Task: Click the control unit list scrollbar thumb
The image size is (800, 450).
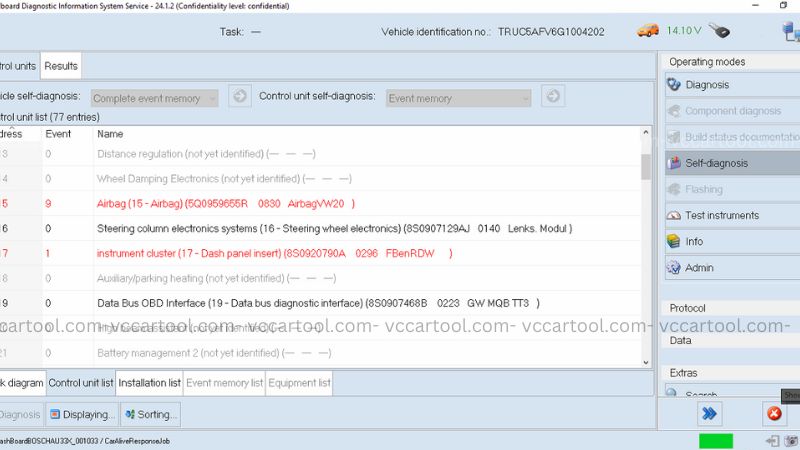Action: tap(646, 167)
